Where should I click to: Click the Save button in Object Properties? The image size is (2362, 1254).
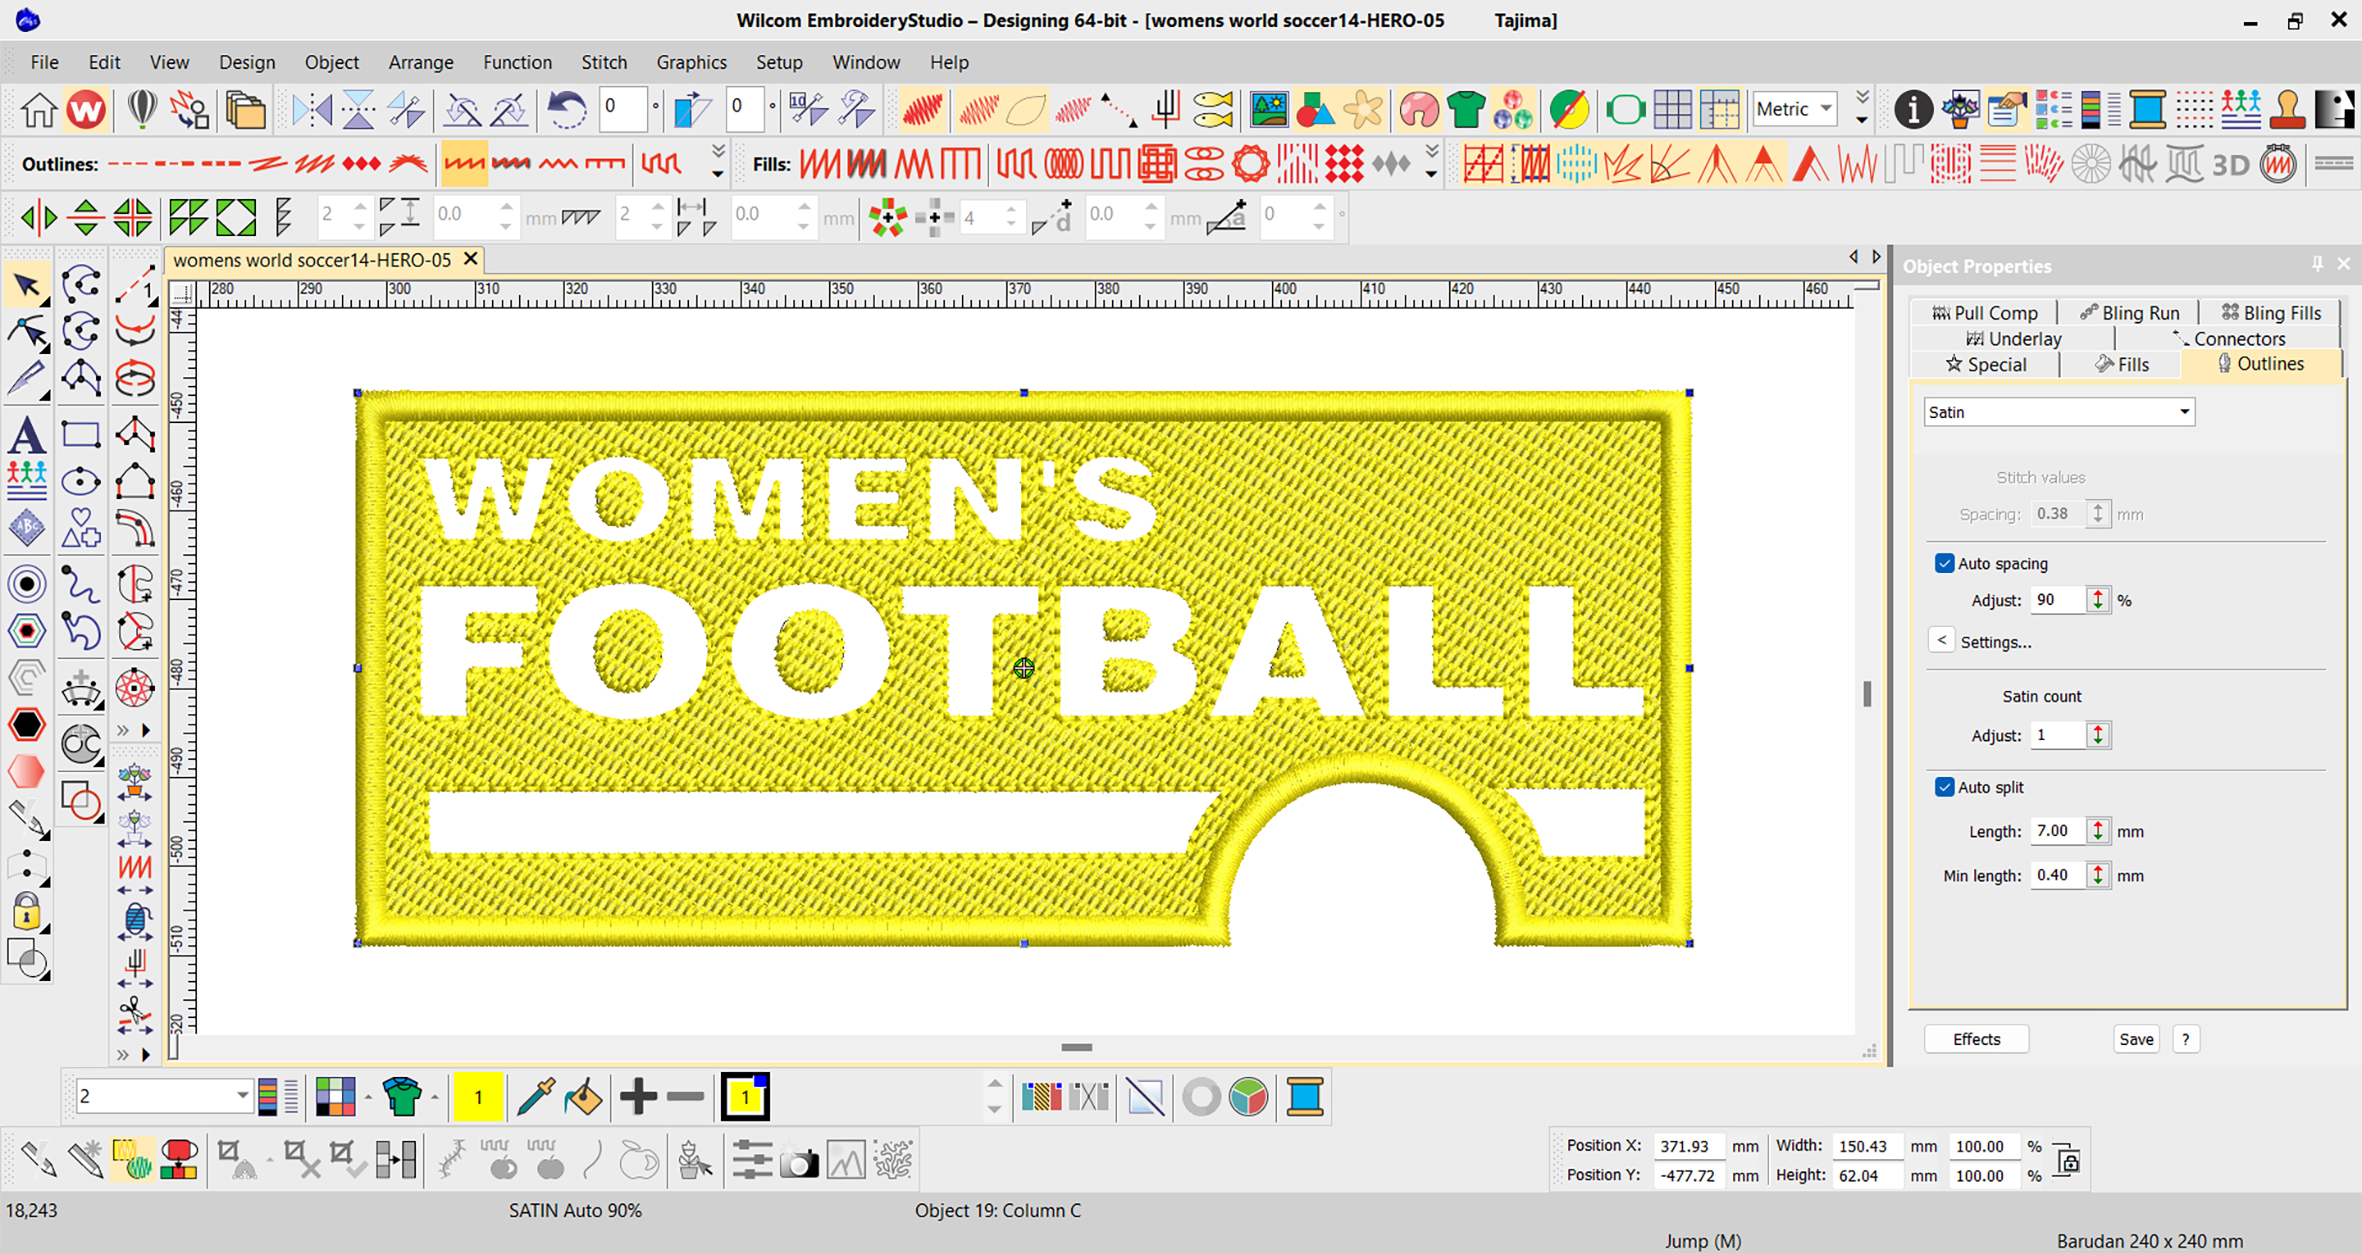[x=2136, y=1039]
